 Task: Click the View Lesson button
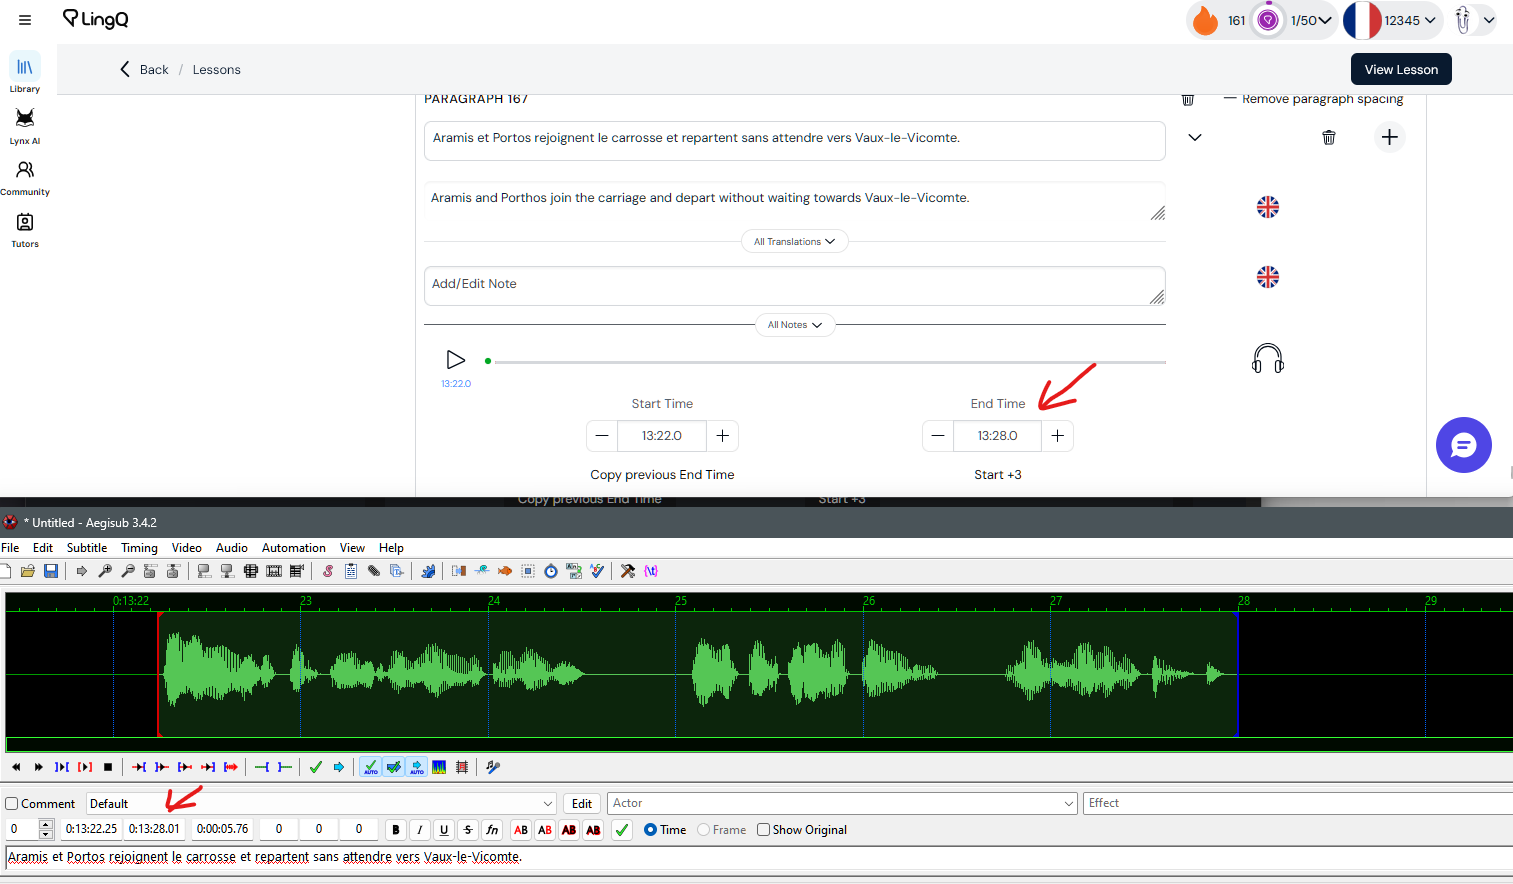[x=1400, y=70]
